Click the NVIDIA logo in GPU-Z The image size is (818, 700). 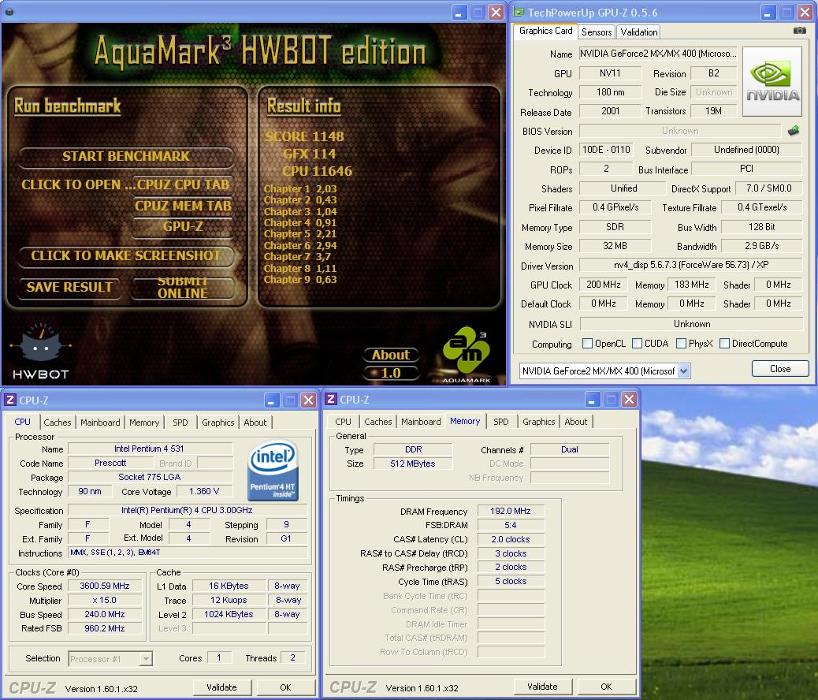coord(772,81)
